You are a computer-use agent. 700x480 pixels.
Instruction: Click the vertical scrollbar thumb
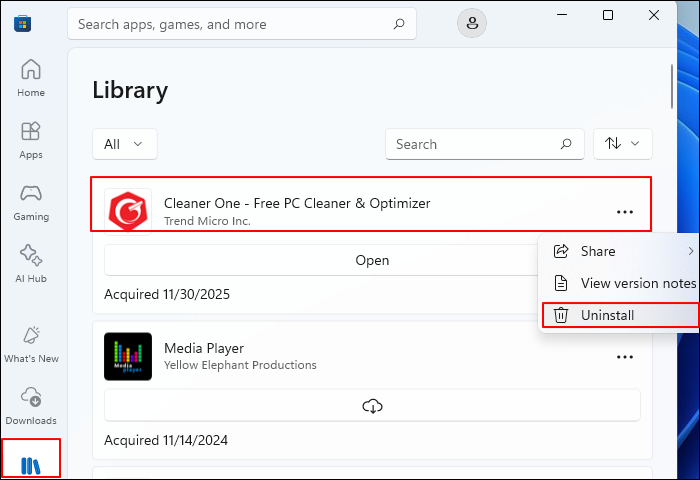pos(672,87)
